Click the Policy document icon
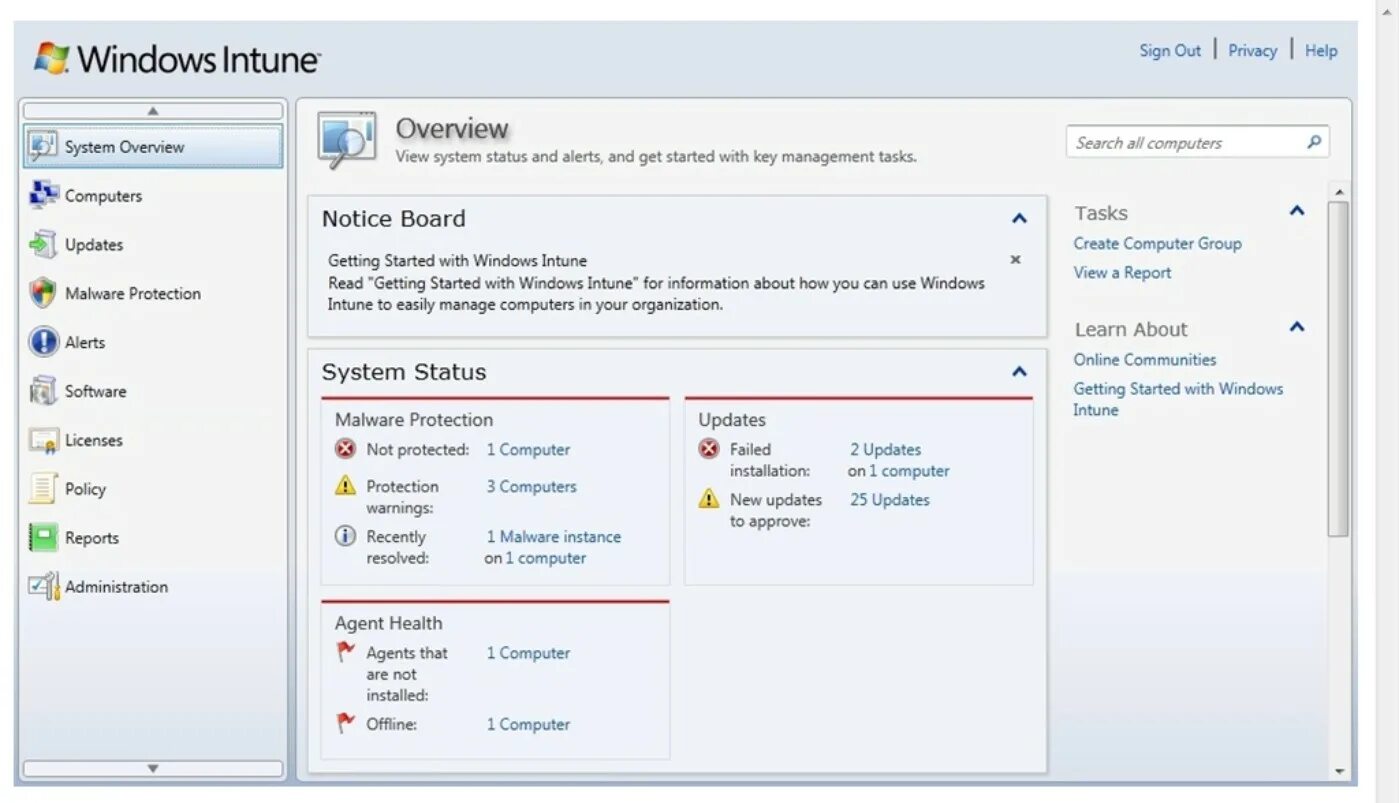Screen dimensions: 1399x803 43,489
